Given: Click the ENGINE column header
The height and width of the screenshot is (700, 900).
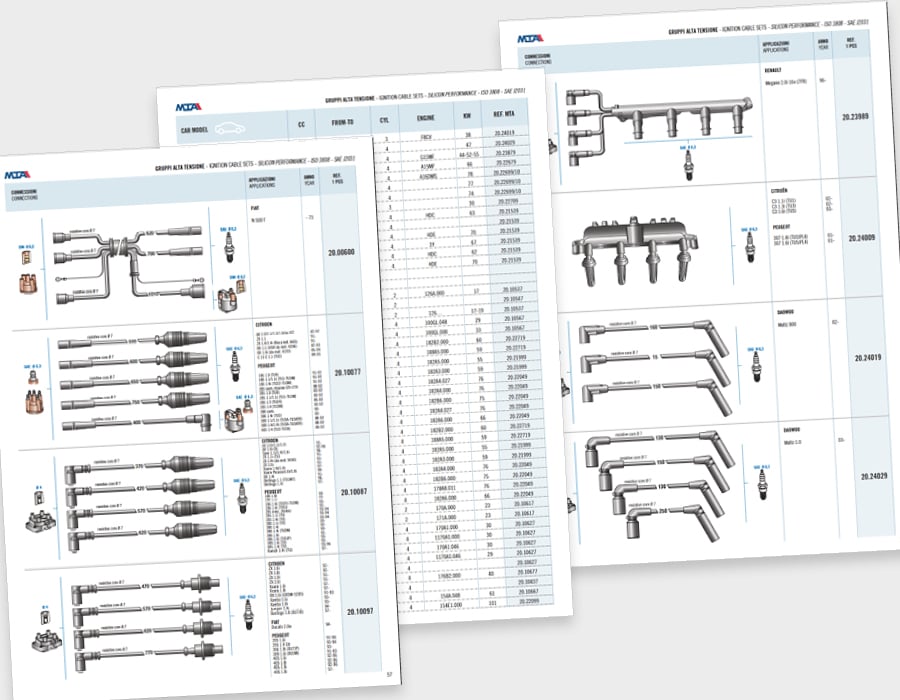Looking at the screenshot, I should [425, 118].
